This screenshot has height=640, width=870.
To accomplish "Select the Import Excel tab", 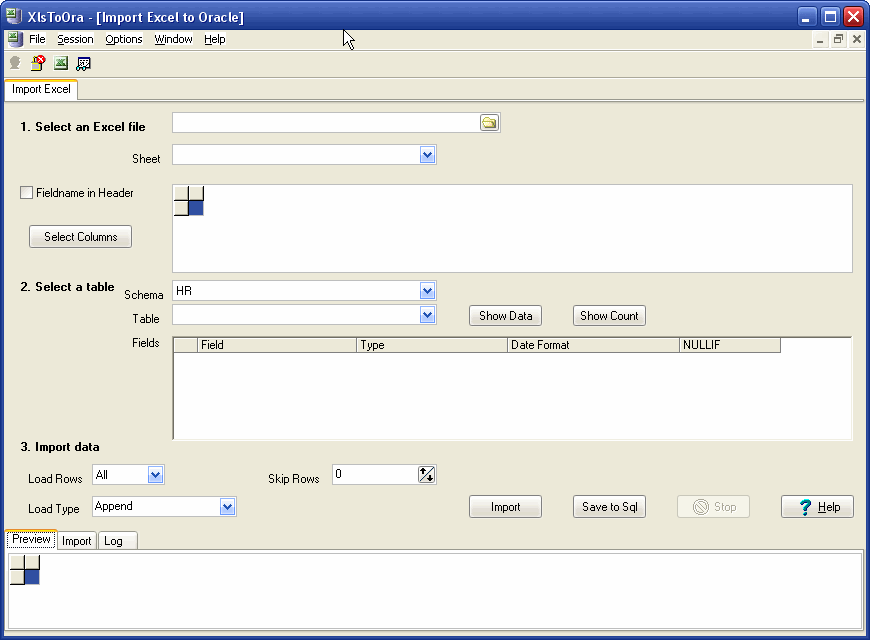I will pos(41,89).
